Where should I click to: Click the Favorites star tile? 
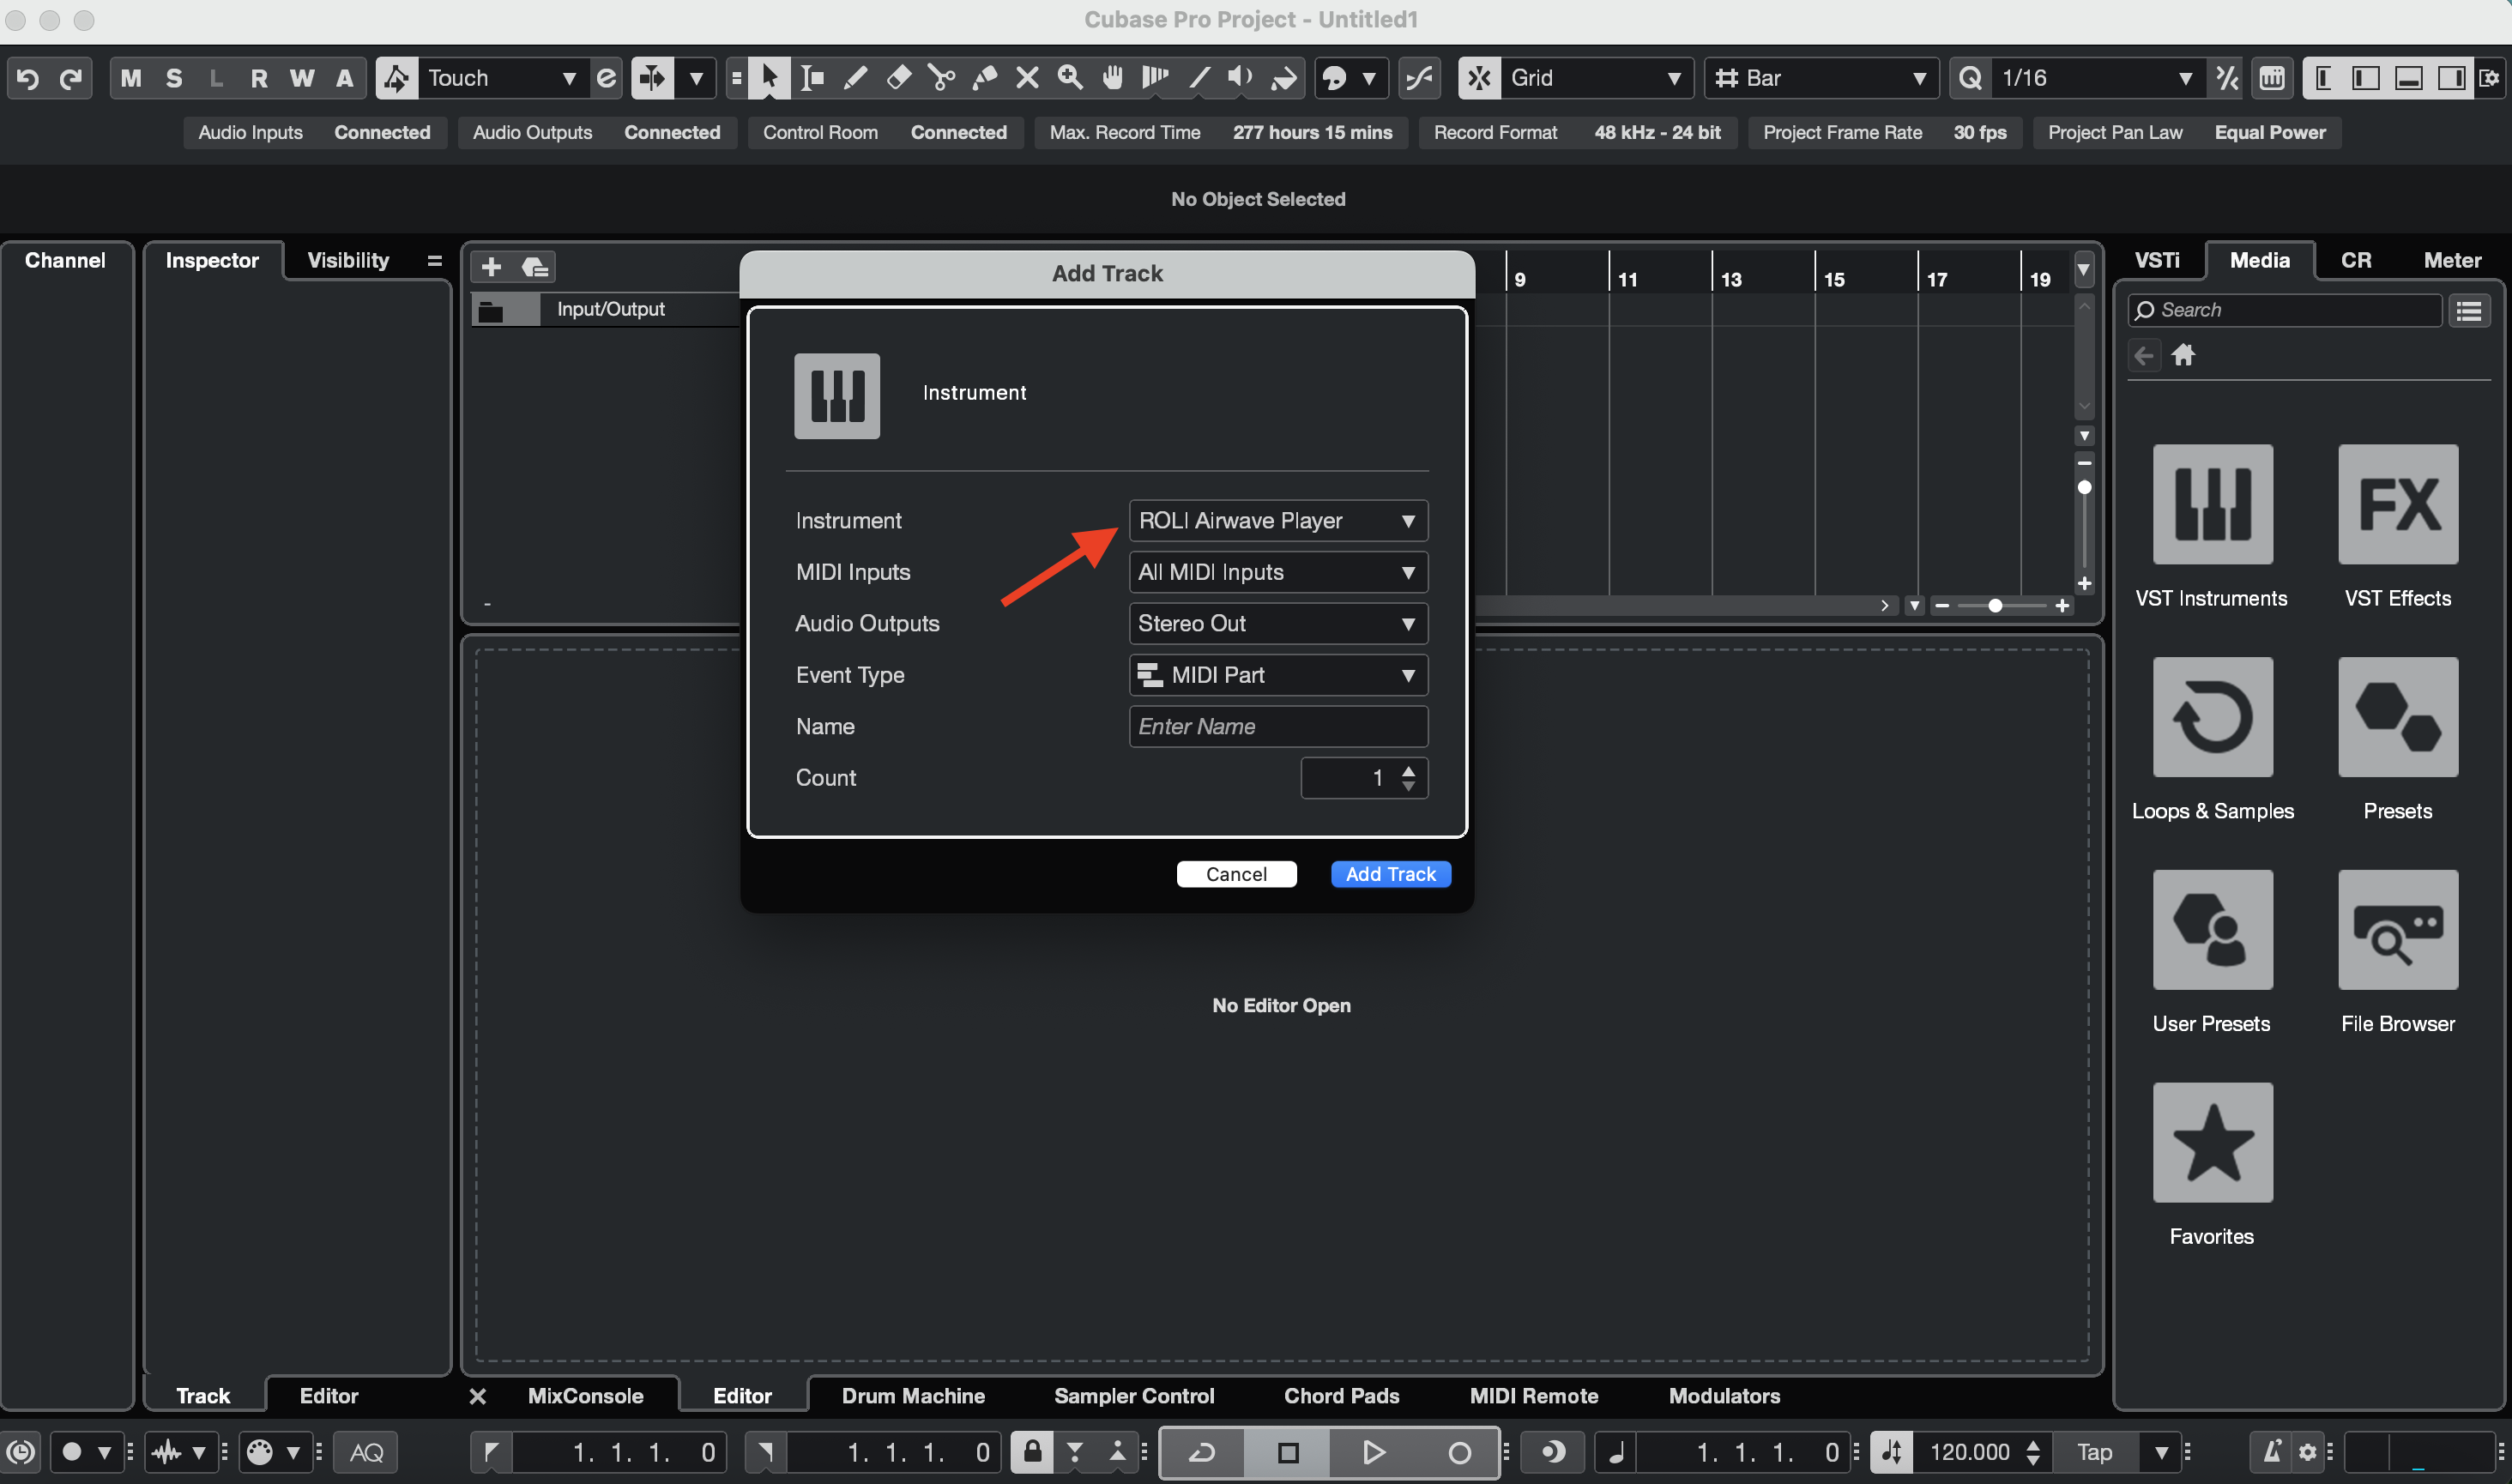pos(2211,1143)
